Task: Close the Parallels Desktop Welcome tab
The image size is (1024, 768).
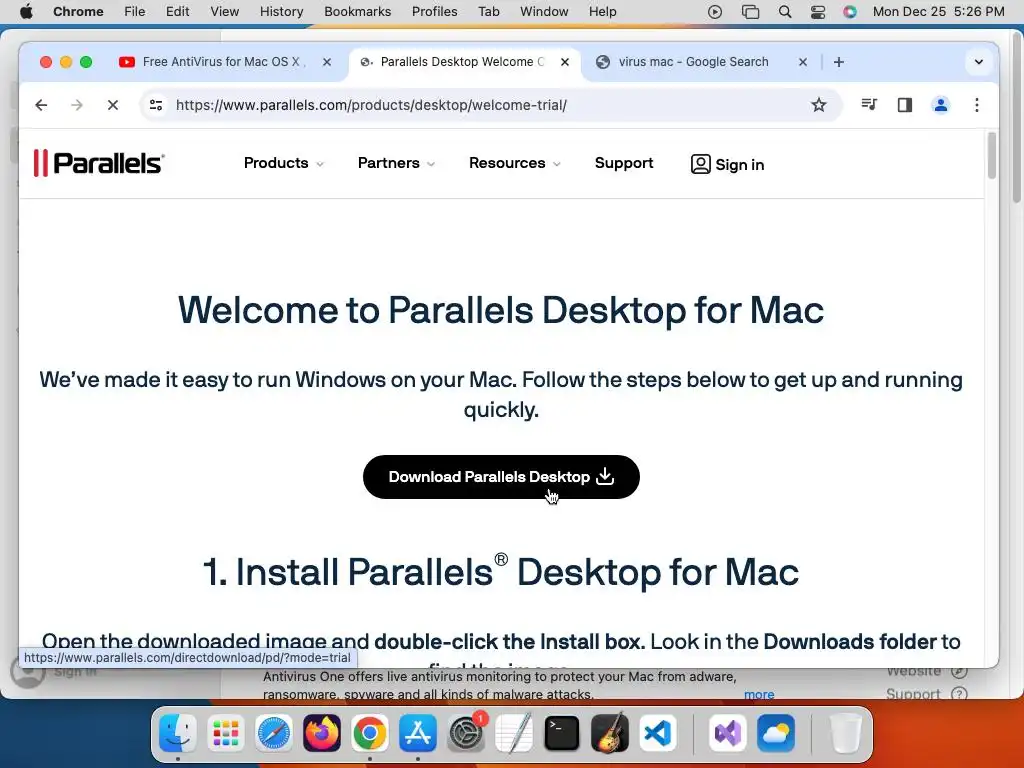Action: click(x=565, y=62)
